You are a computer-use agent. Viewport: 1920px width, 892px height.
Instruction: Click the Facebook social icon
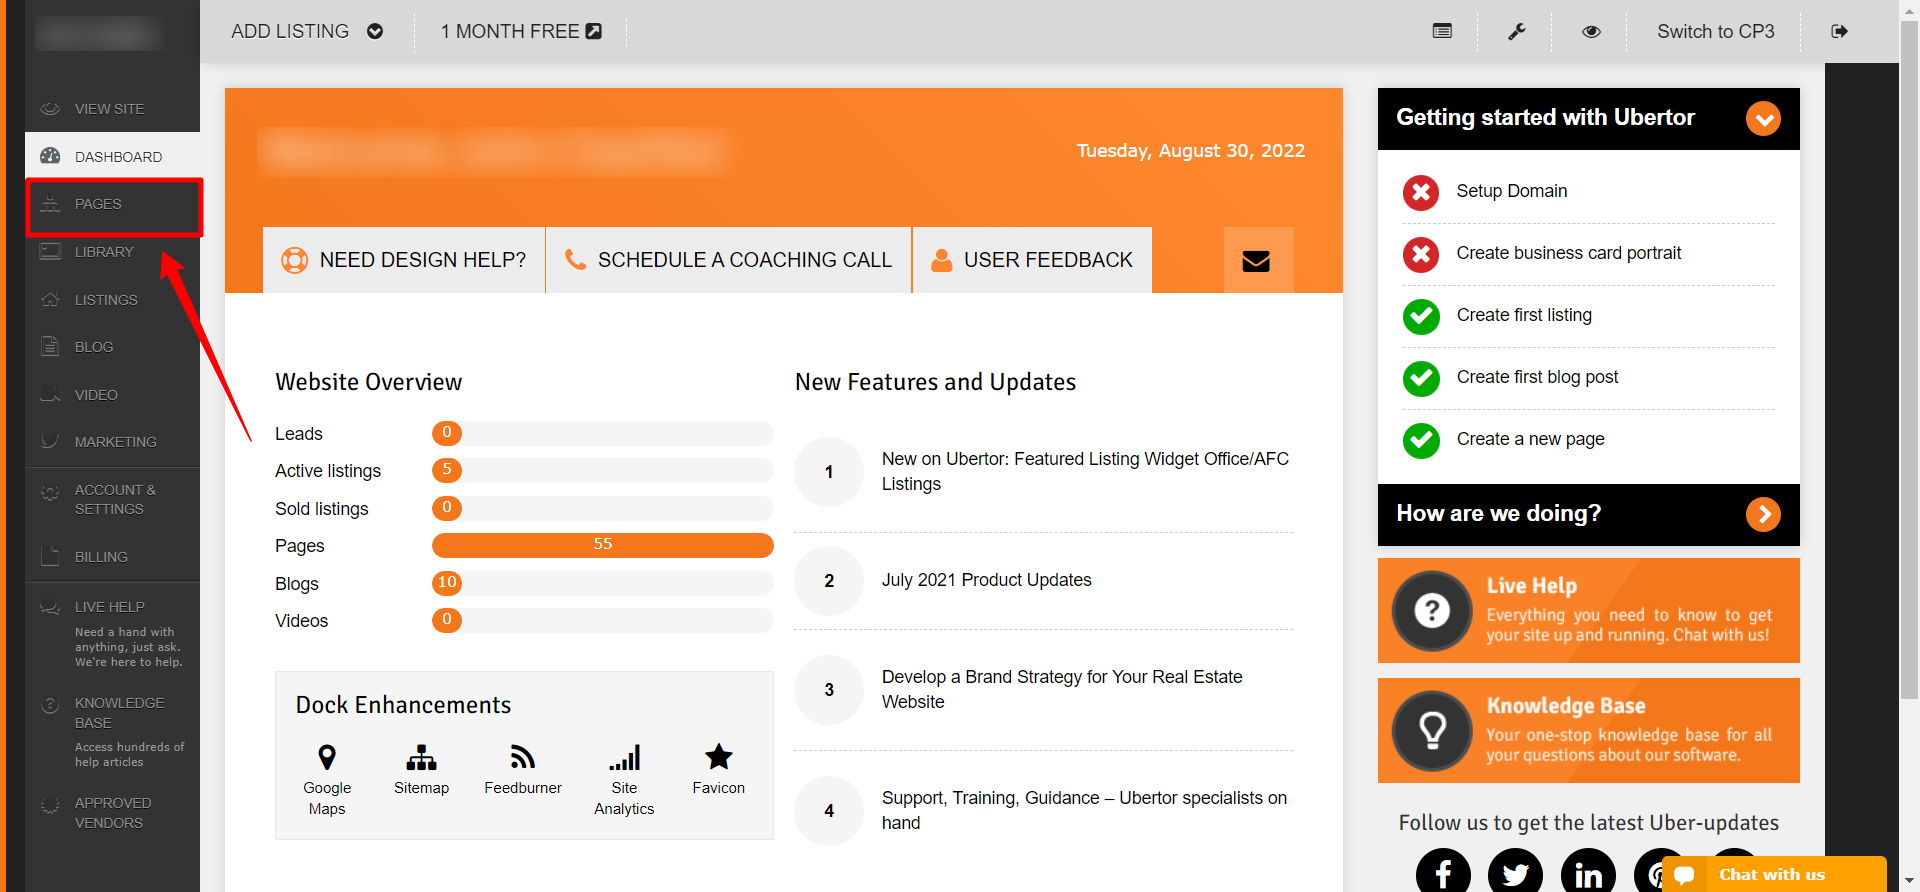tap(1443, 873)
